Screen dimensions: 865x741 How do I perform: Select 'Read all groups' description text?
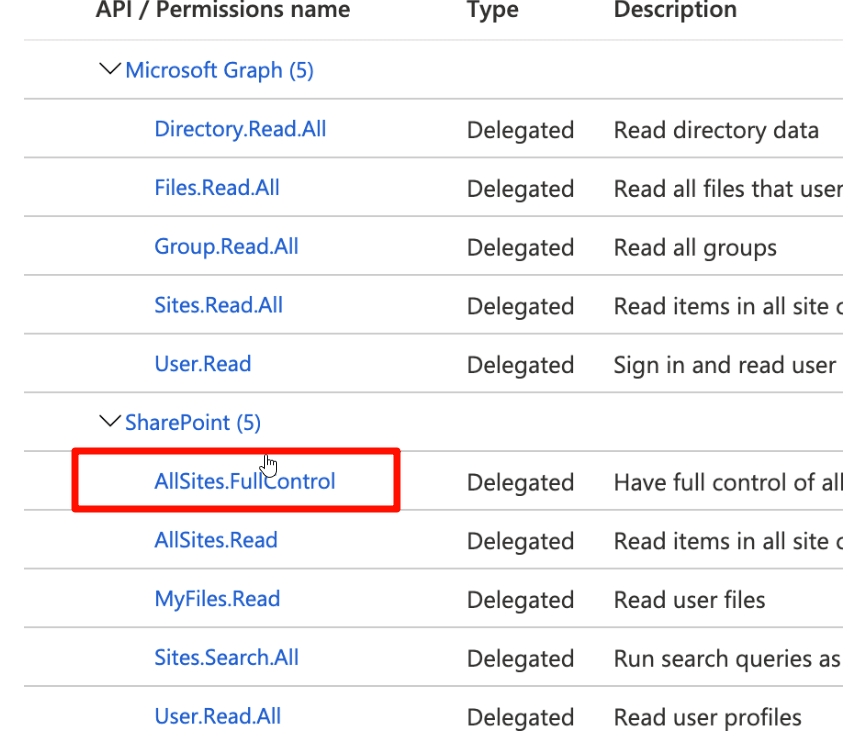[695, 248]
